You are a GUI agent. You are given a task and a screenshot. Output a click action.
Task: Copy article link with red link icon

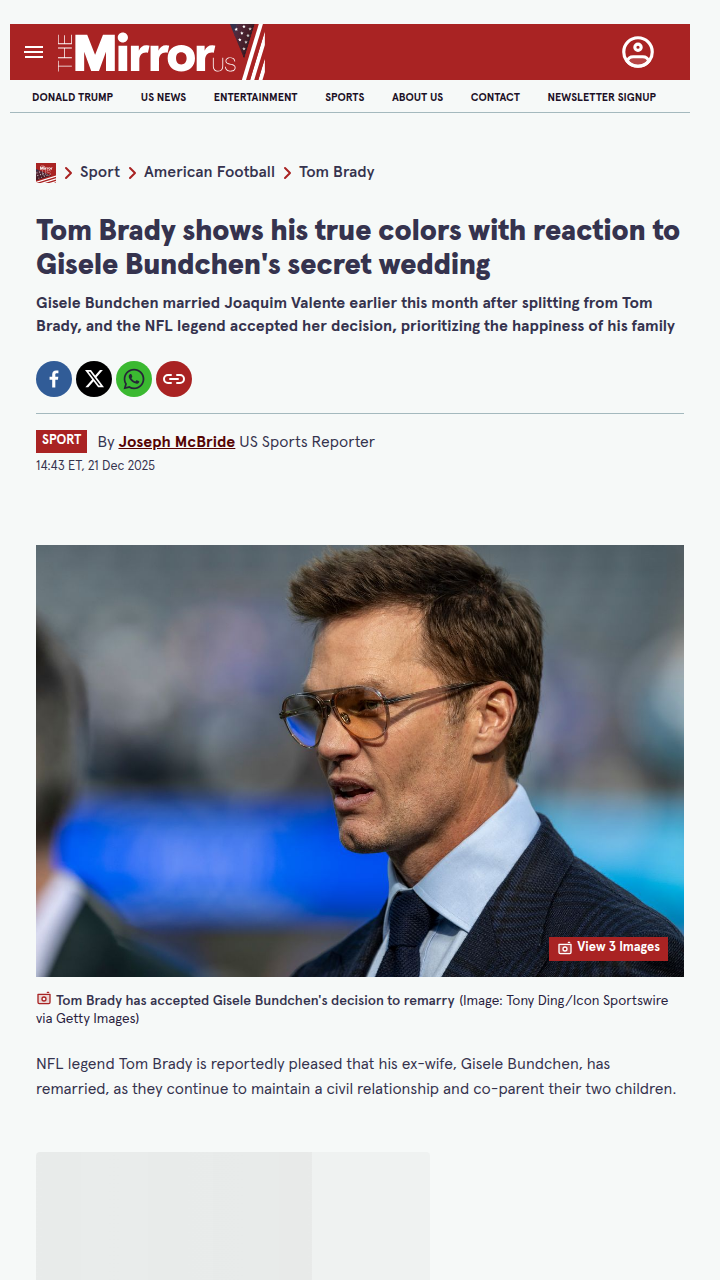[x=174, y=379]
